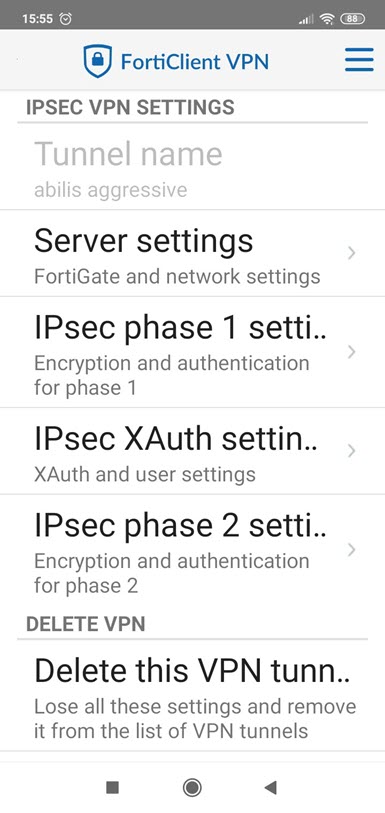Viewport: 385px width, 813px height.
Task: Open IPsec XAuth settings entry
Action: click(x=192, y=451)
